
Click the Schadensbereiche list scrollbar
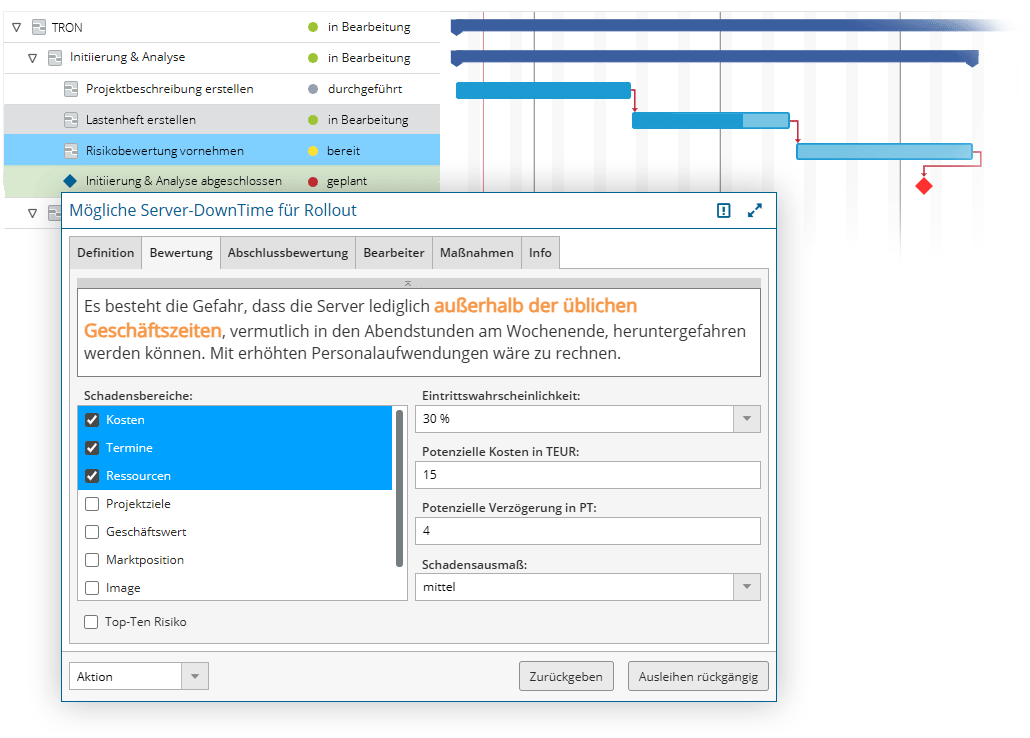(400, 488)
